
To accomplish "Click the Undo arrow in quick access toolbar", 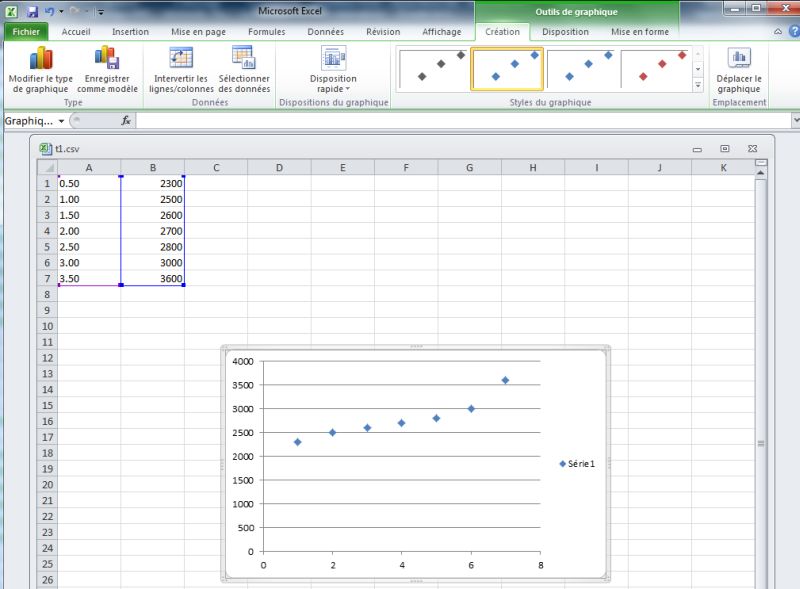I will tap(49, 11).
